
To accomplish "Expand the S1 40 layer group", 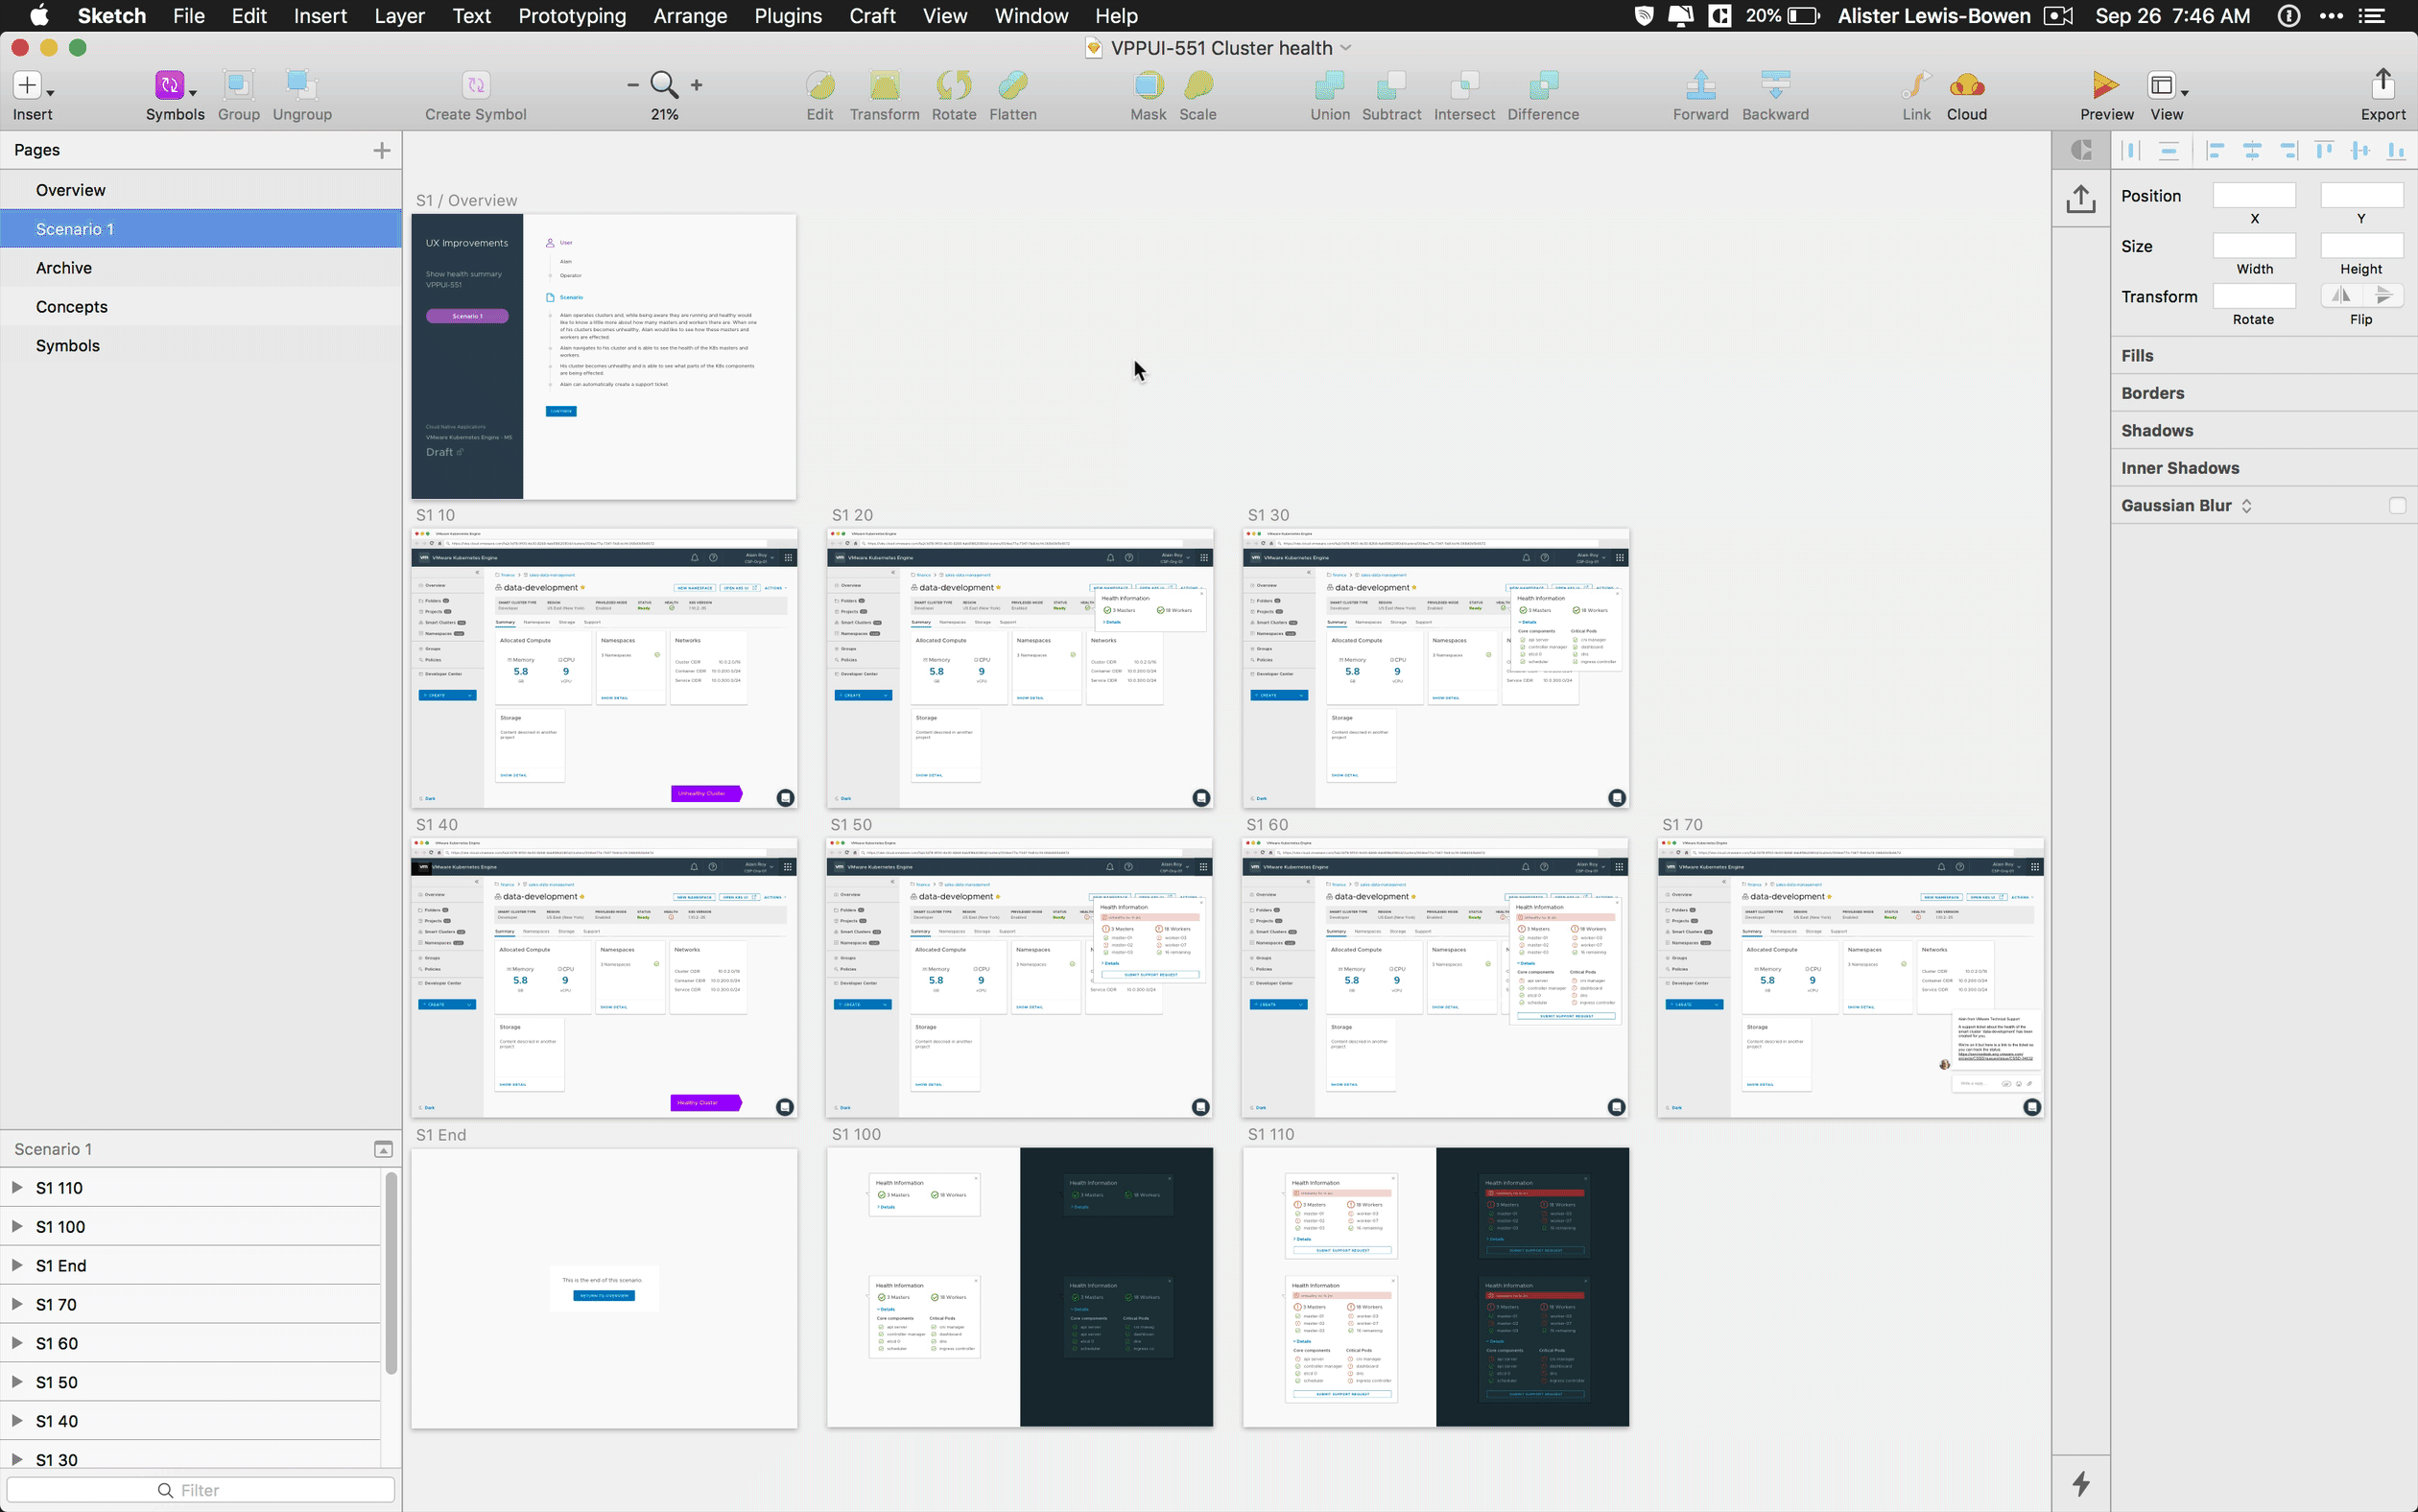I will coord(17,1422).
